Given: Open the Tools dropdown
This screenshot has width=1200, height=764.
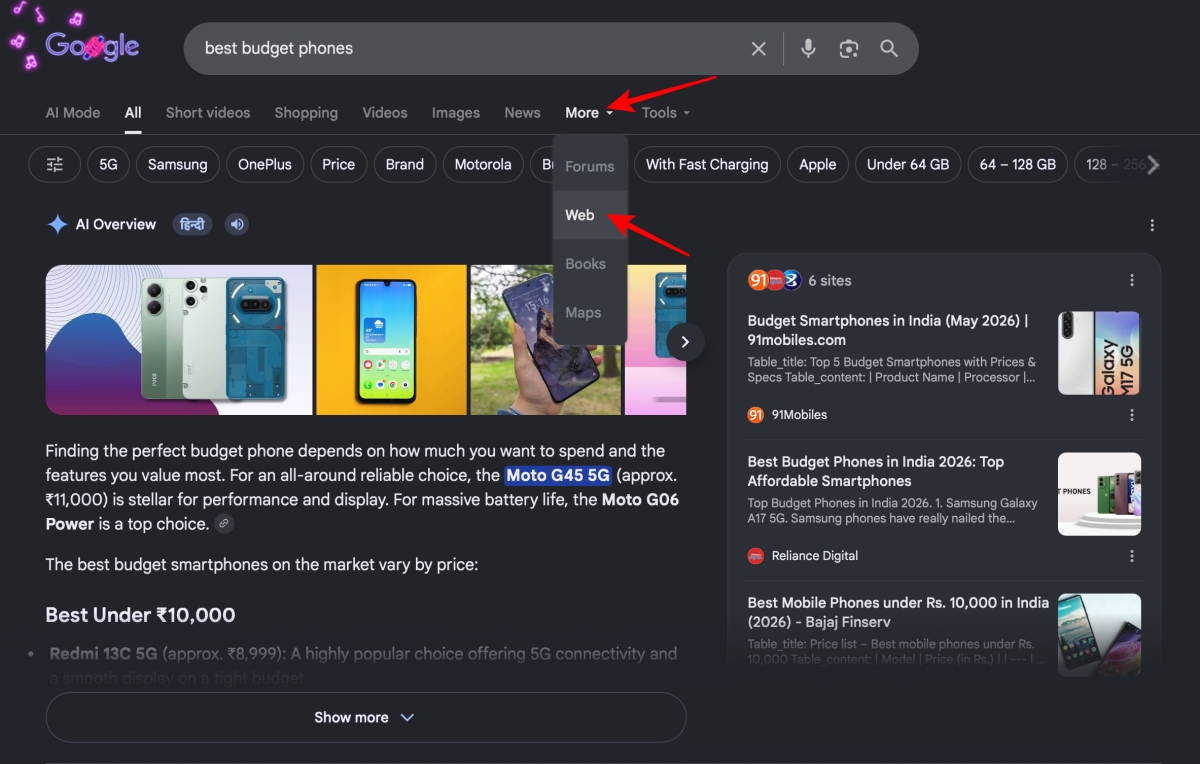Looking at the screenshot, I should (x=666, y=113).
